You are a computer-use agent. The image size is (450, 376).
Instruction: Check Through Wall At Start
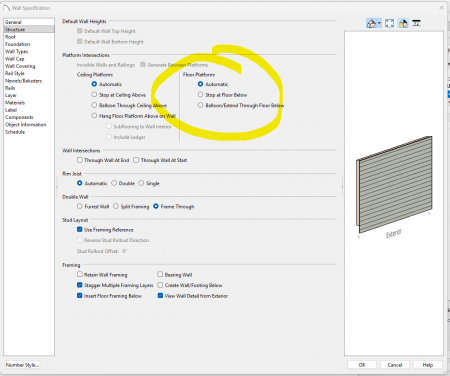[136, 160]
